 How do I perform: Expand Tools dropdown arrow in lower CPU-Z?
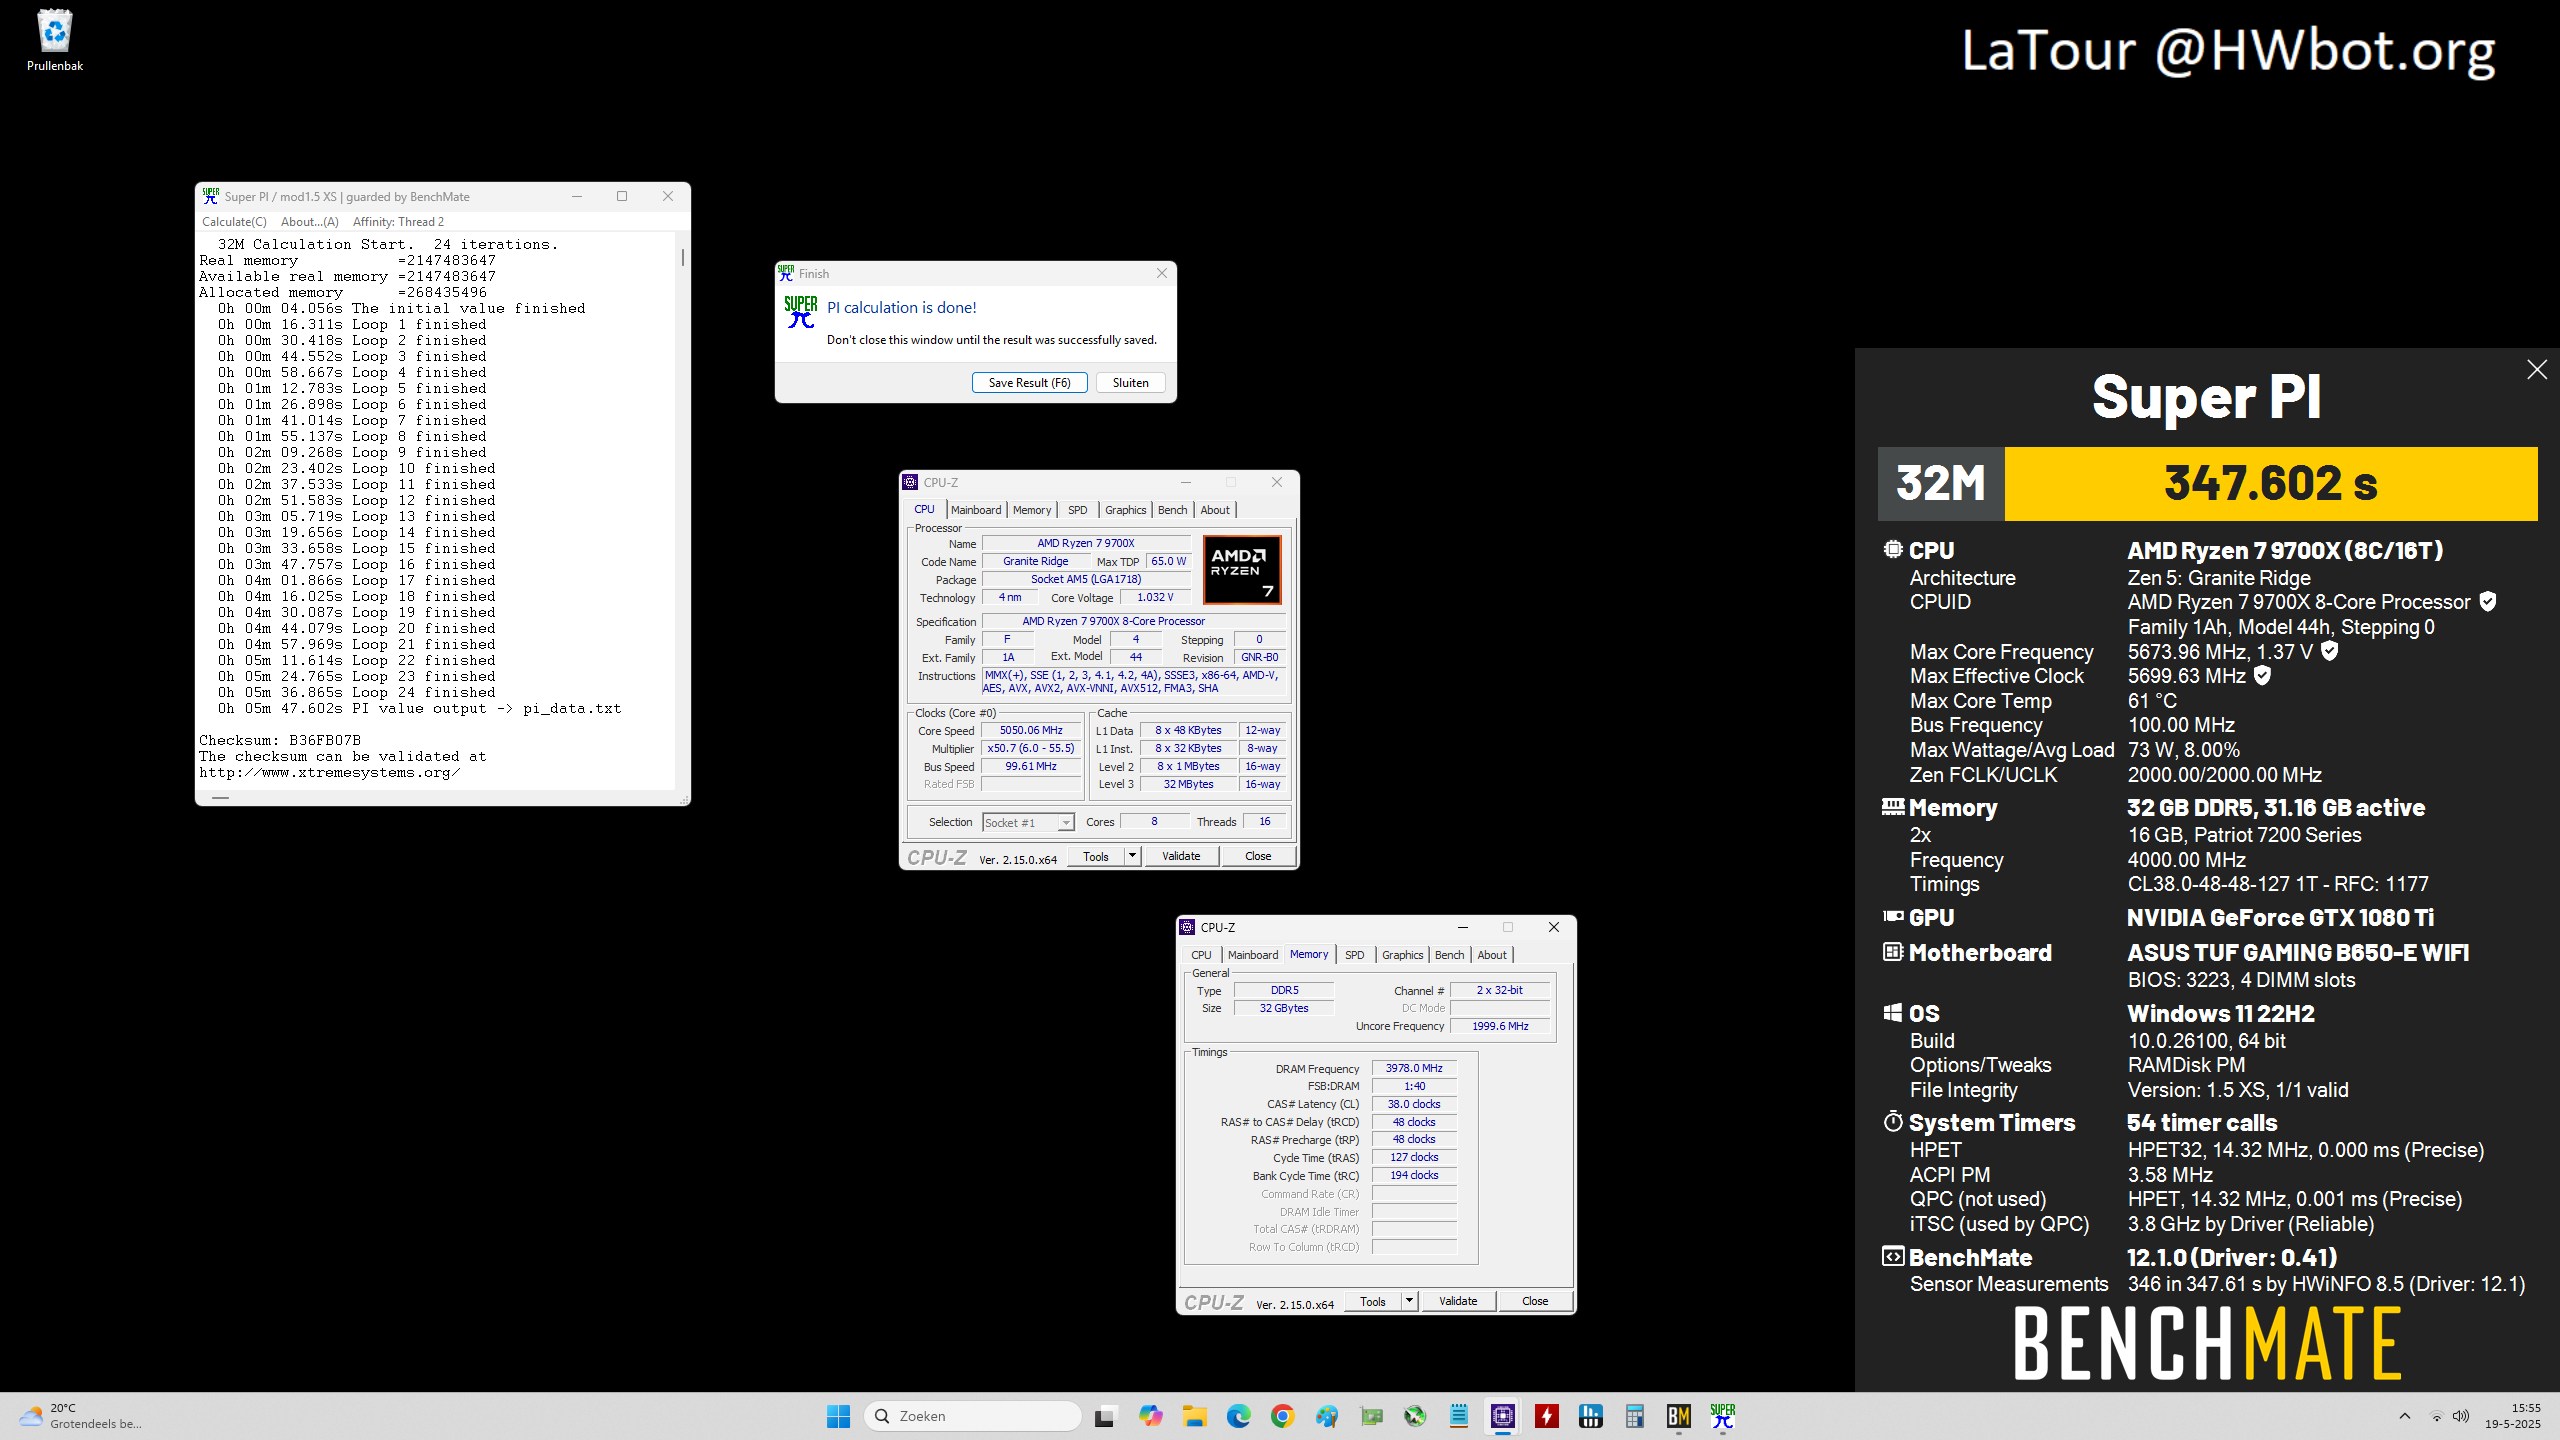click(x=1409, y=1301)
